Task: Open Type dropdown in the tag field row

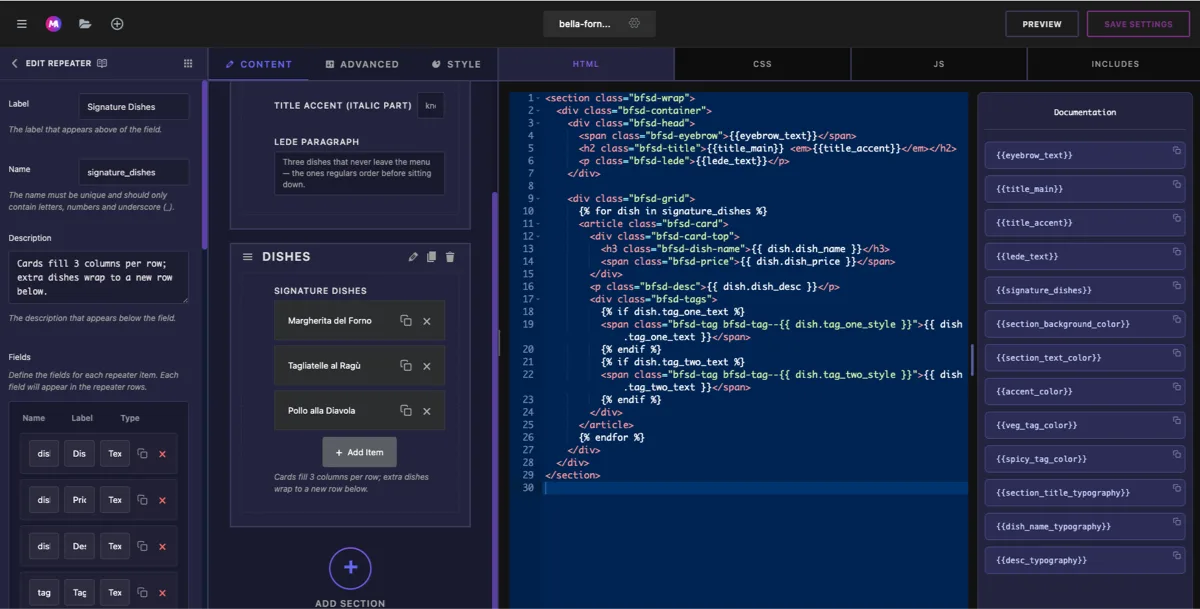Action: pyautogui.click(x=115, y=593)
